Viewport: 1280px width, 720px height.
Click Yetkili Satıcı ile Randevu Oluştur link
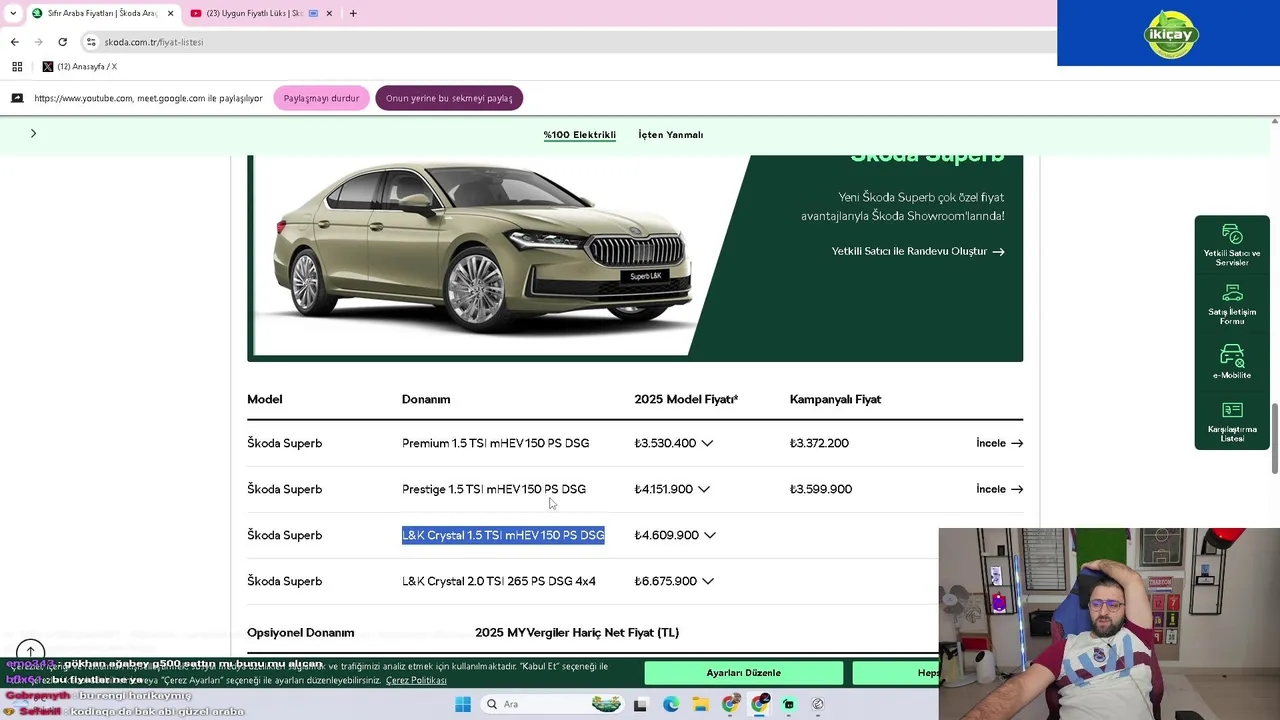[x=918, y=251]
